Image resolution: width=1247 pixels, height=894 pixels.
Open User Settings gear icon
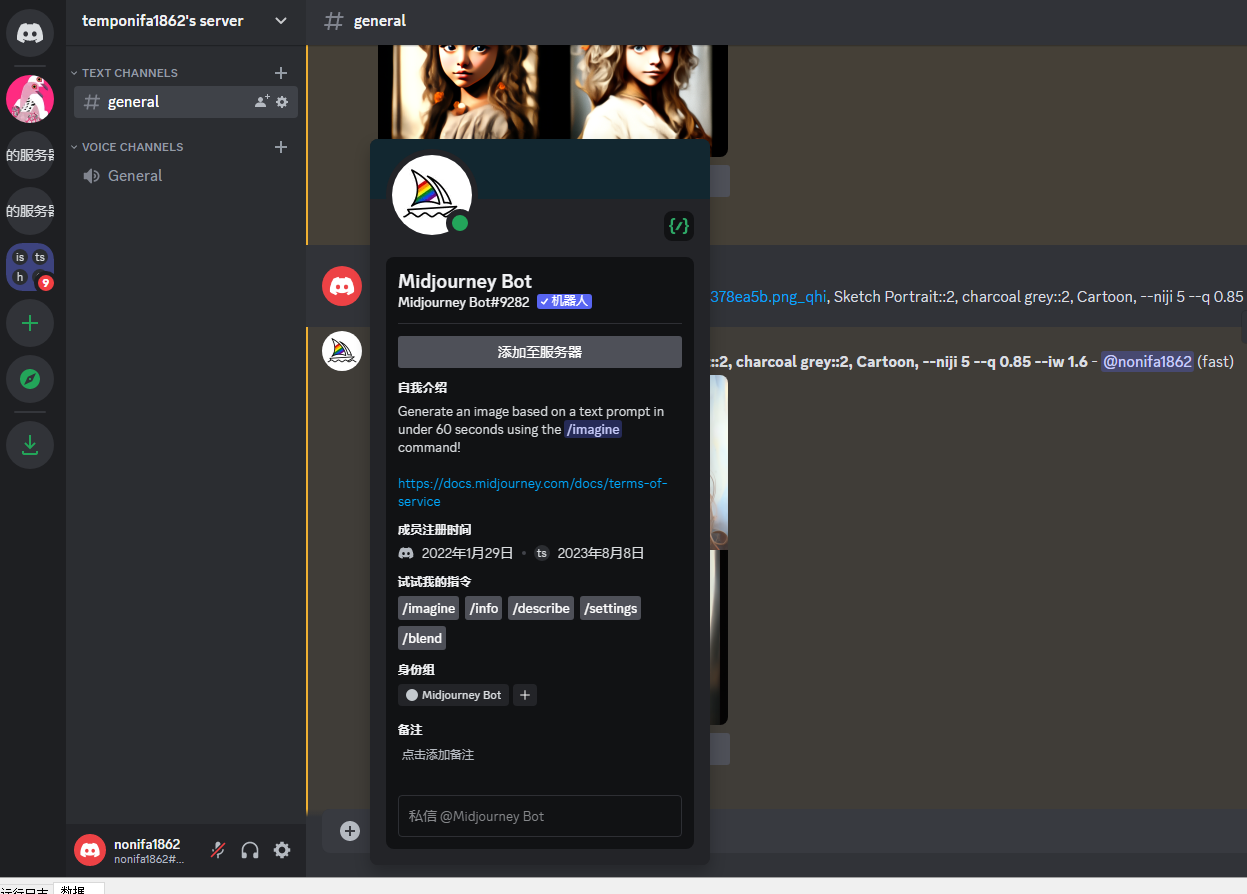coord(282,850)
